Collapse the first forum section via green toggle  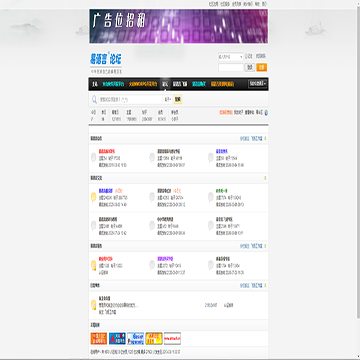(265, 138)
